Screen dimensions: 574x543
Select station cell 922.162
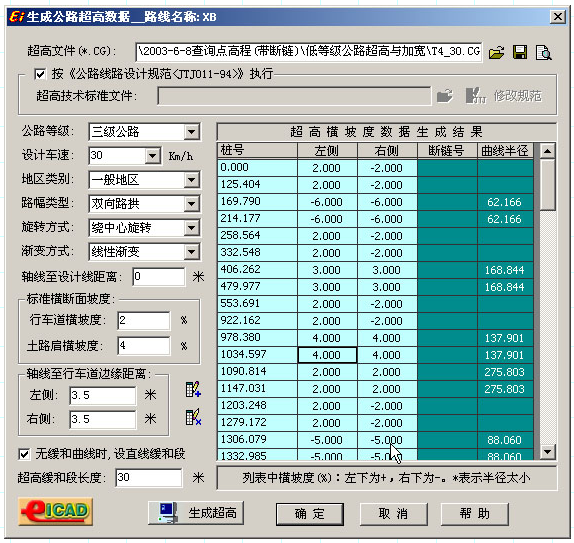coord(257,320)
